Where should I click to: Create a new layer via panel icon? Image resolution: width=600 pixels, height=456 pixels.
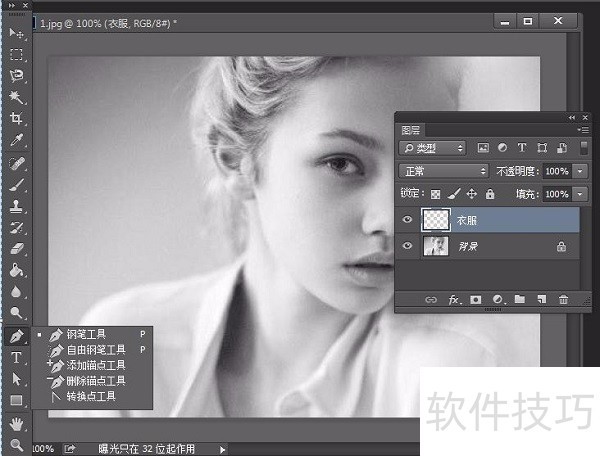[x=541, y=299]
